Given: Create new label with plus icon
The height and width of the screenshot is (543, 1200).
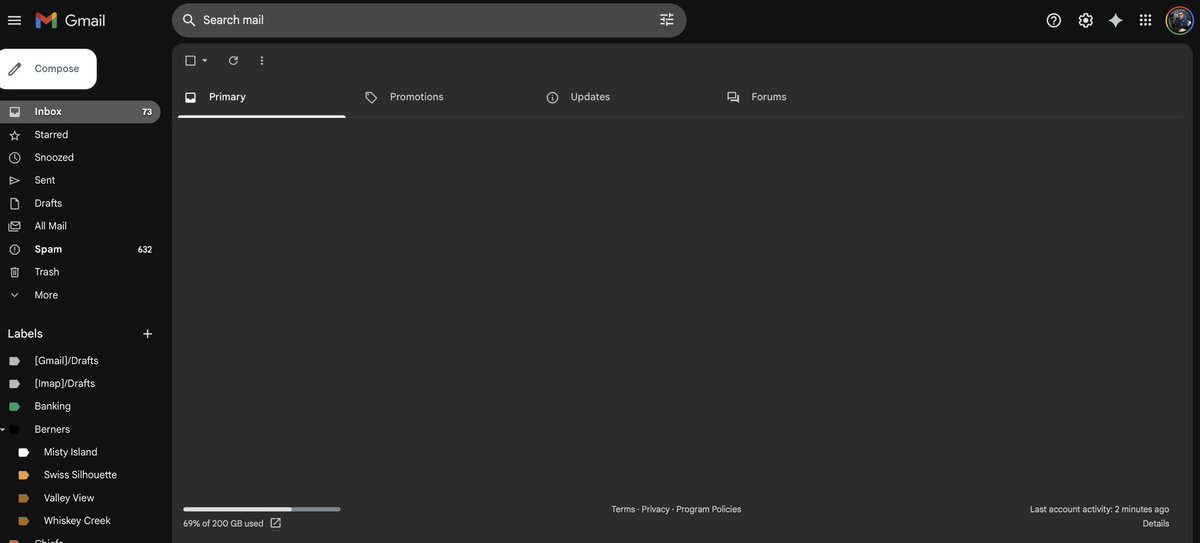Looking at the screenshot, I should pos(148,334).
